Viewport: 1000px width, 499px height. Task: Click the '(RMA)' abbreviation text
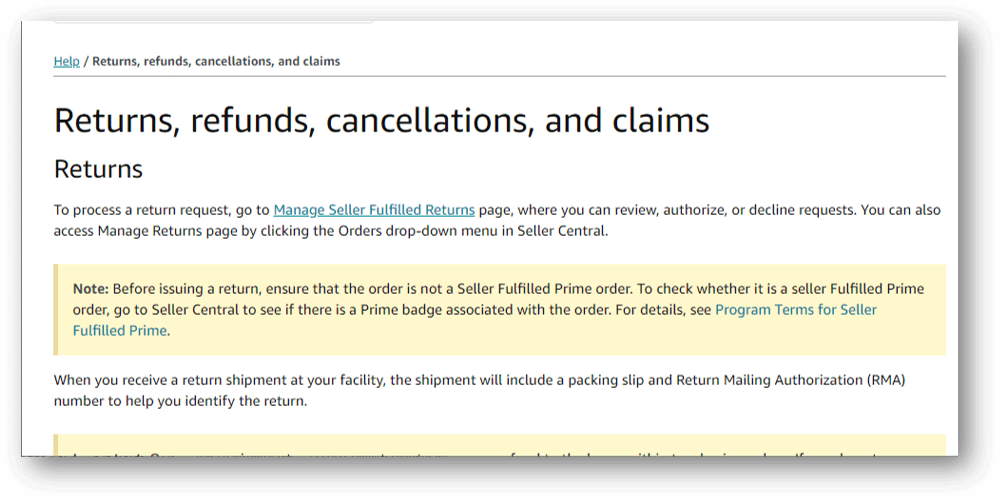886,381
